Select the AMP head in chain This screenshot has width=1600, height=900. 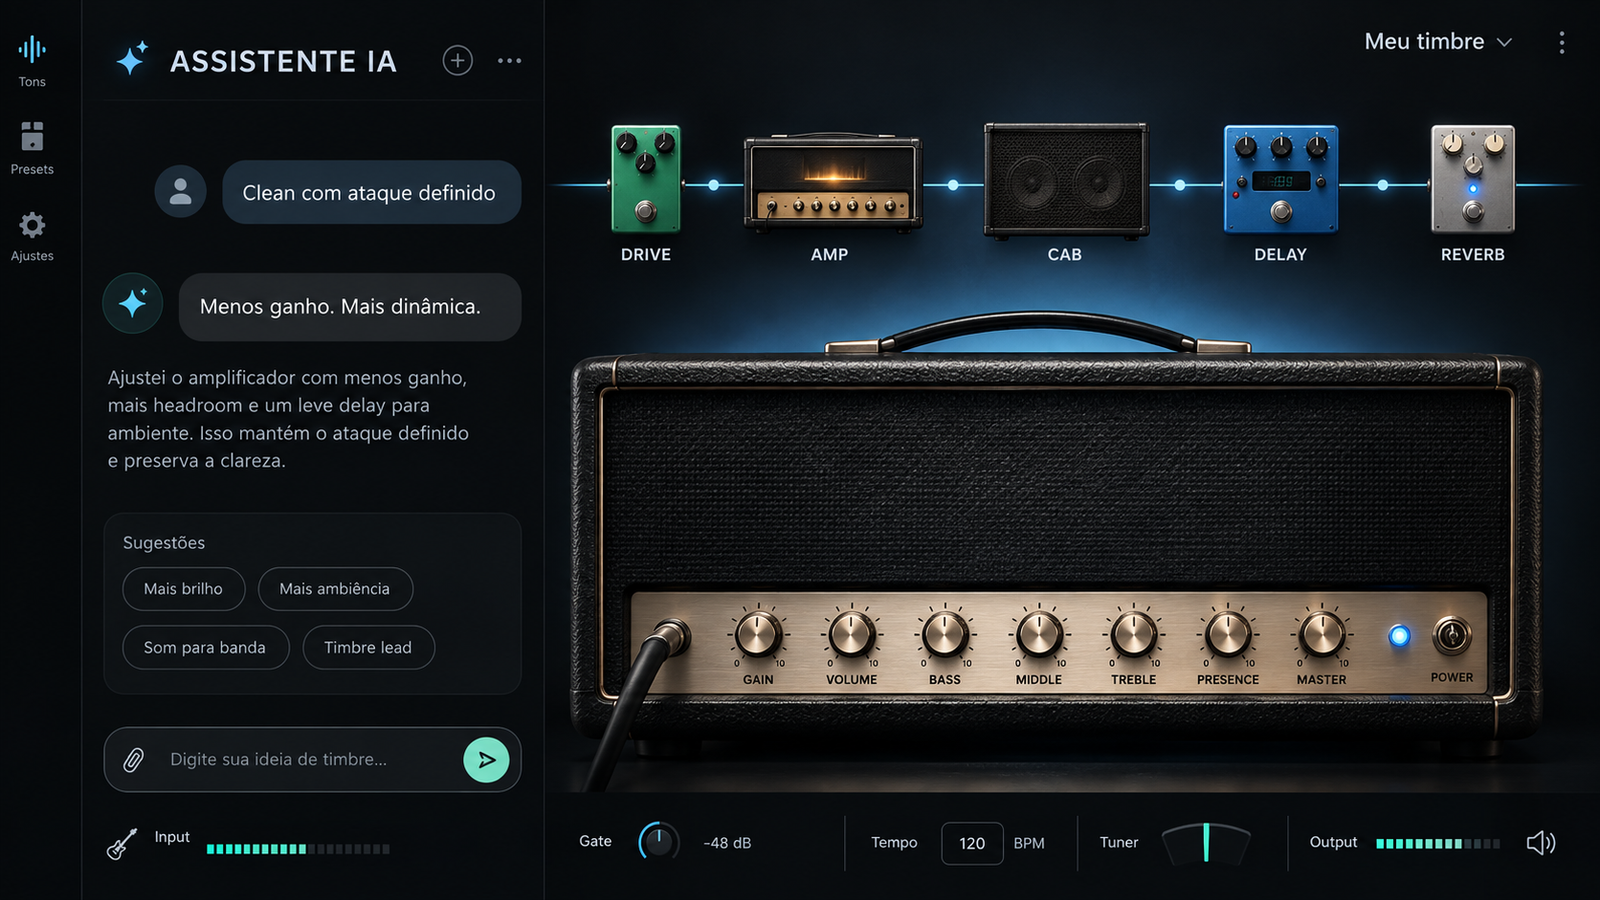click(x=832, y=182)
